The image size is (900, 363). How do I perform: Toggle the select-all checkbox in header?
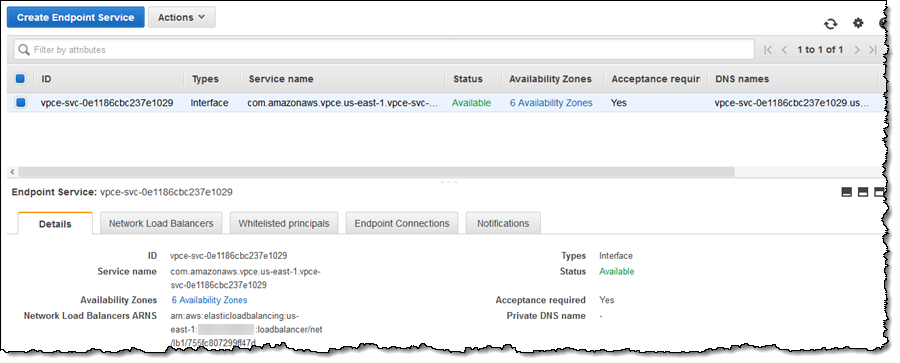coord(20,79)
